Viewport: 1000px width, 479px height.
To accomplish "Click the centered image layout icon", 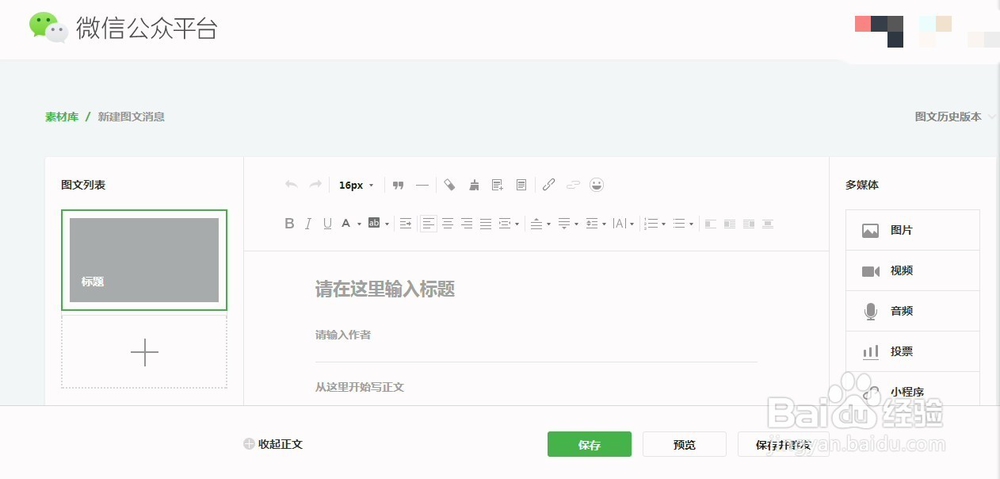I will coord(768,224).
